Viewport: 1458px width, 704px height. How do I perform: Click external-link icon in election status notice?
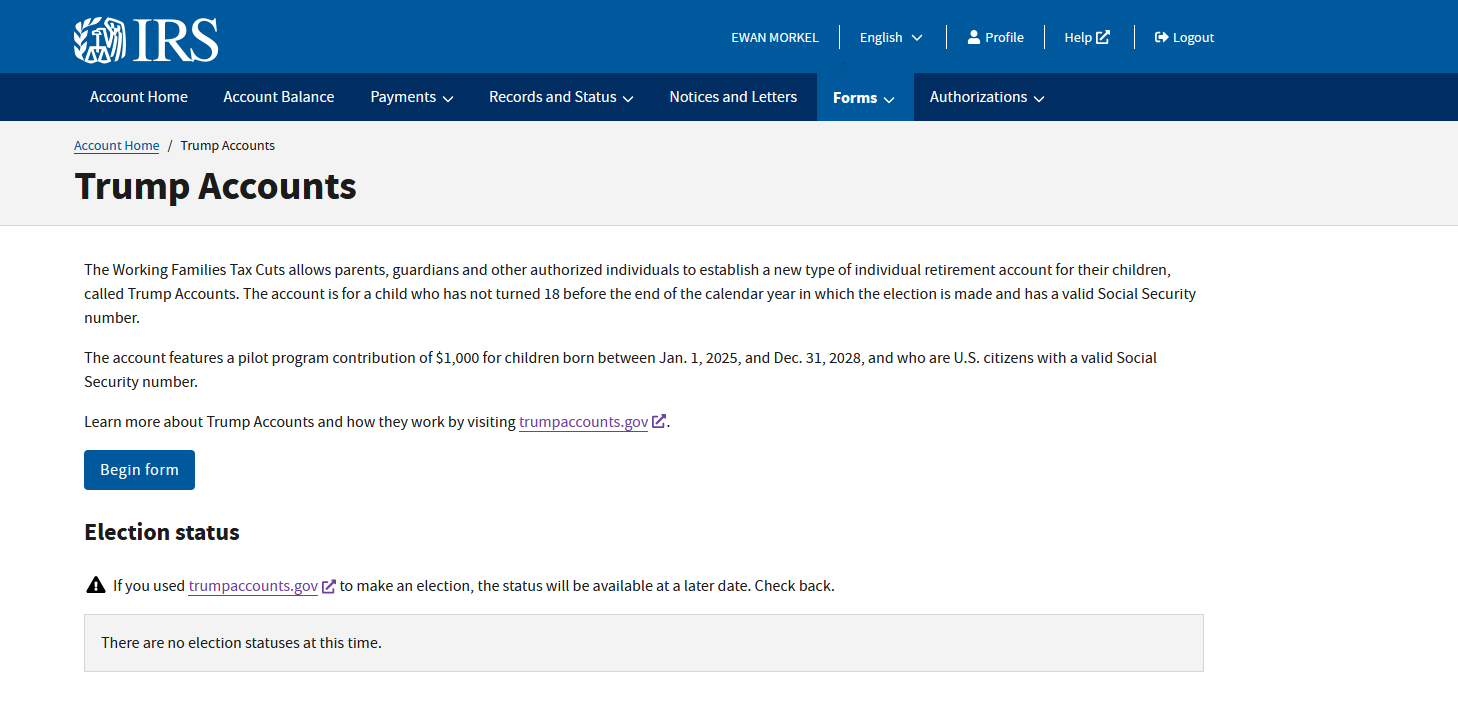tap(329, 586)
